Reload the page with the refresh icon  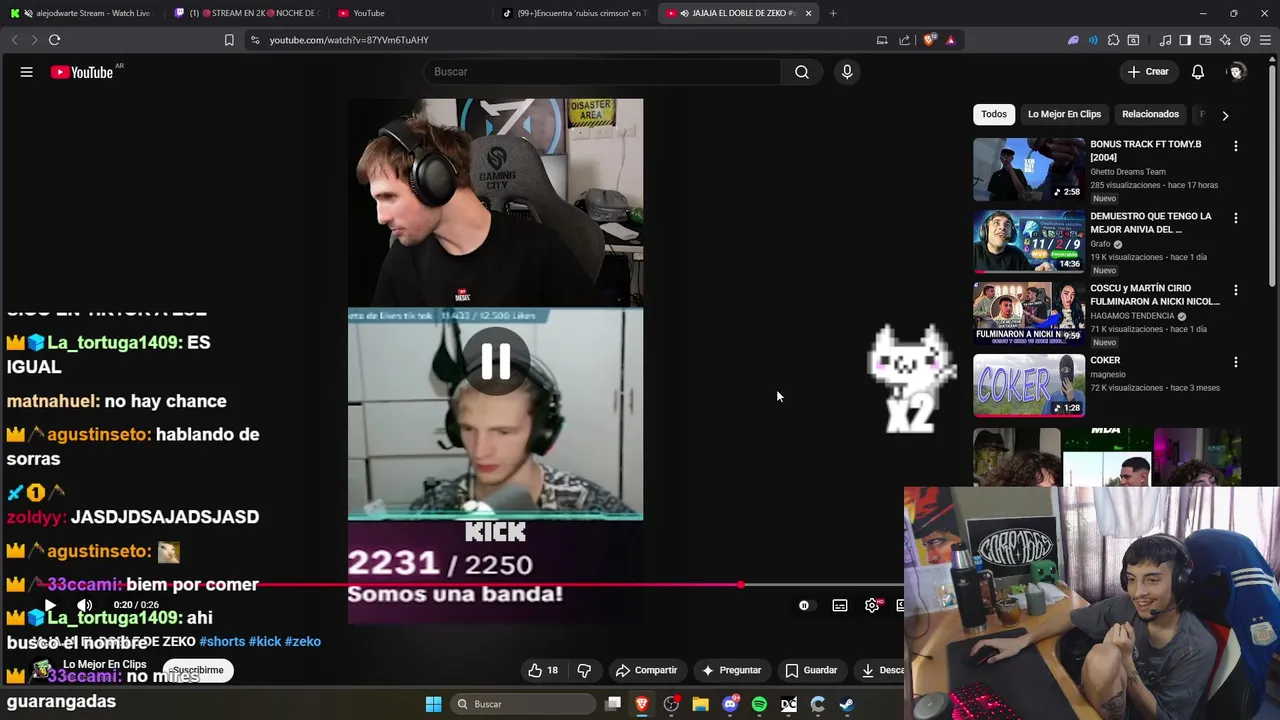[54, 40]
